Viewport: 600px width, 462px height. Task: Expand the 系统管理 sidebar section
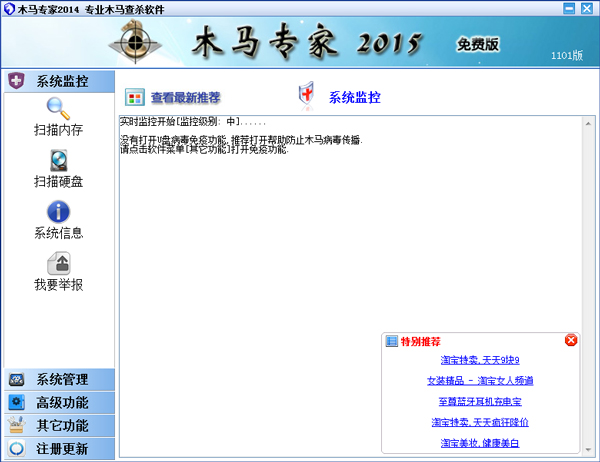click(59, 380)
